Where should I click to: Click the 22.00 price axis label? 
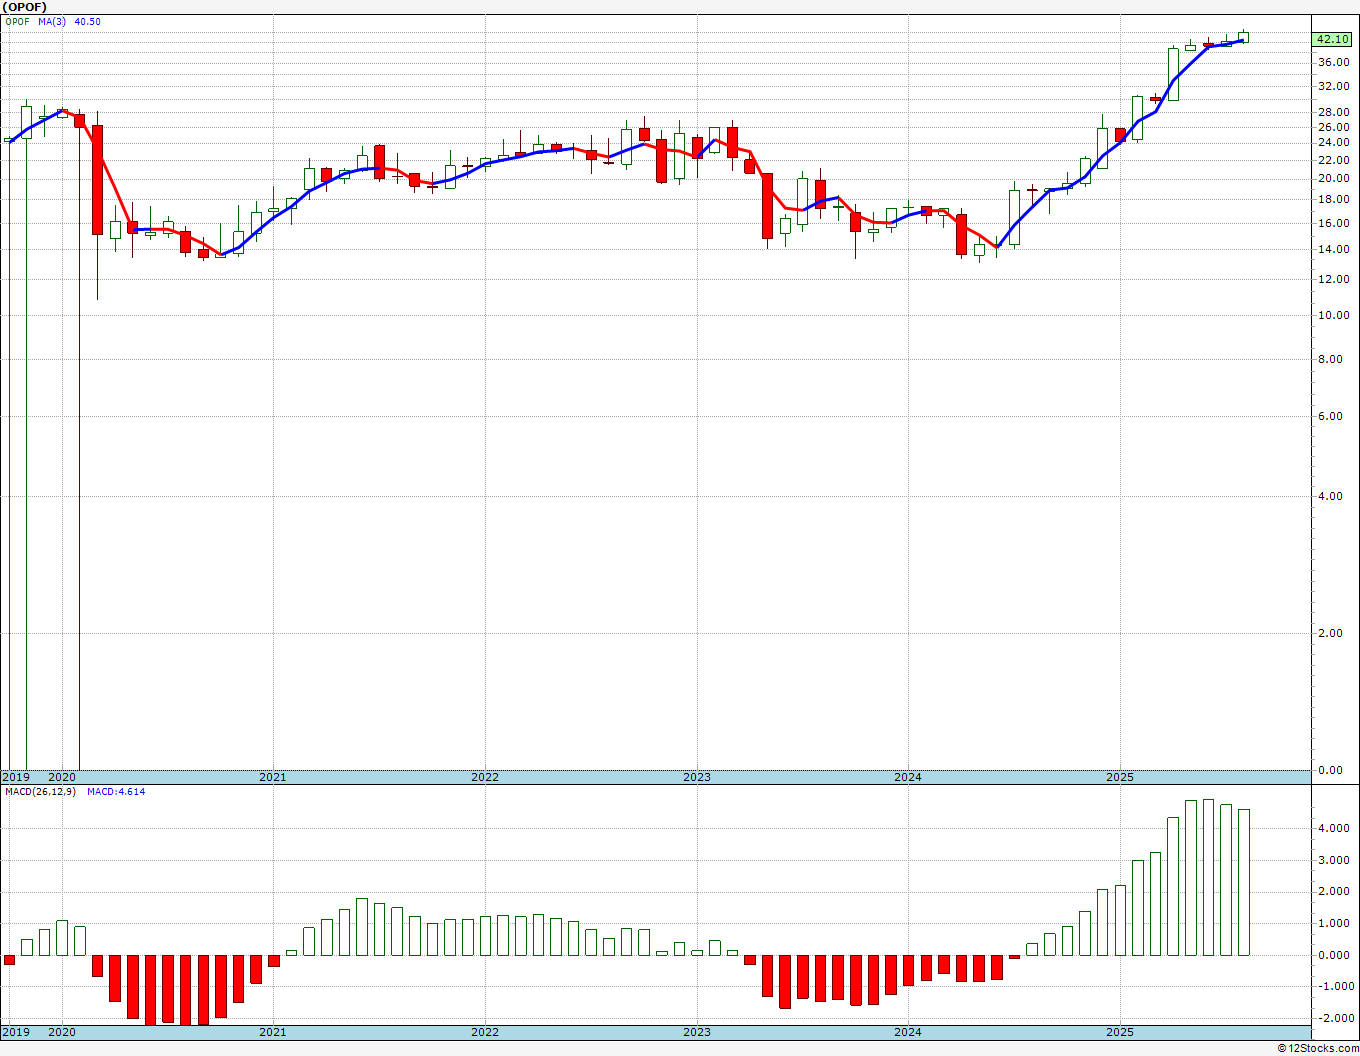click(x=1333, y=160)
